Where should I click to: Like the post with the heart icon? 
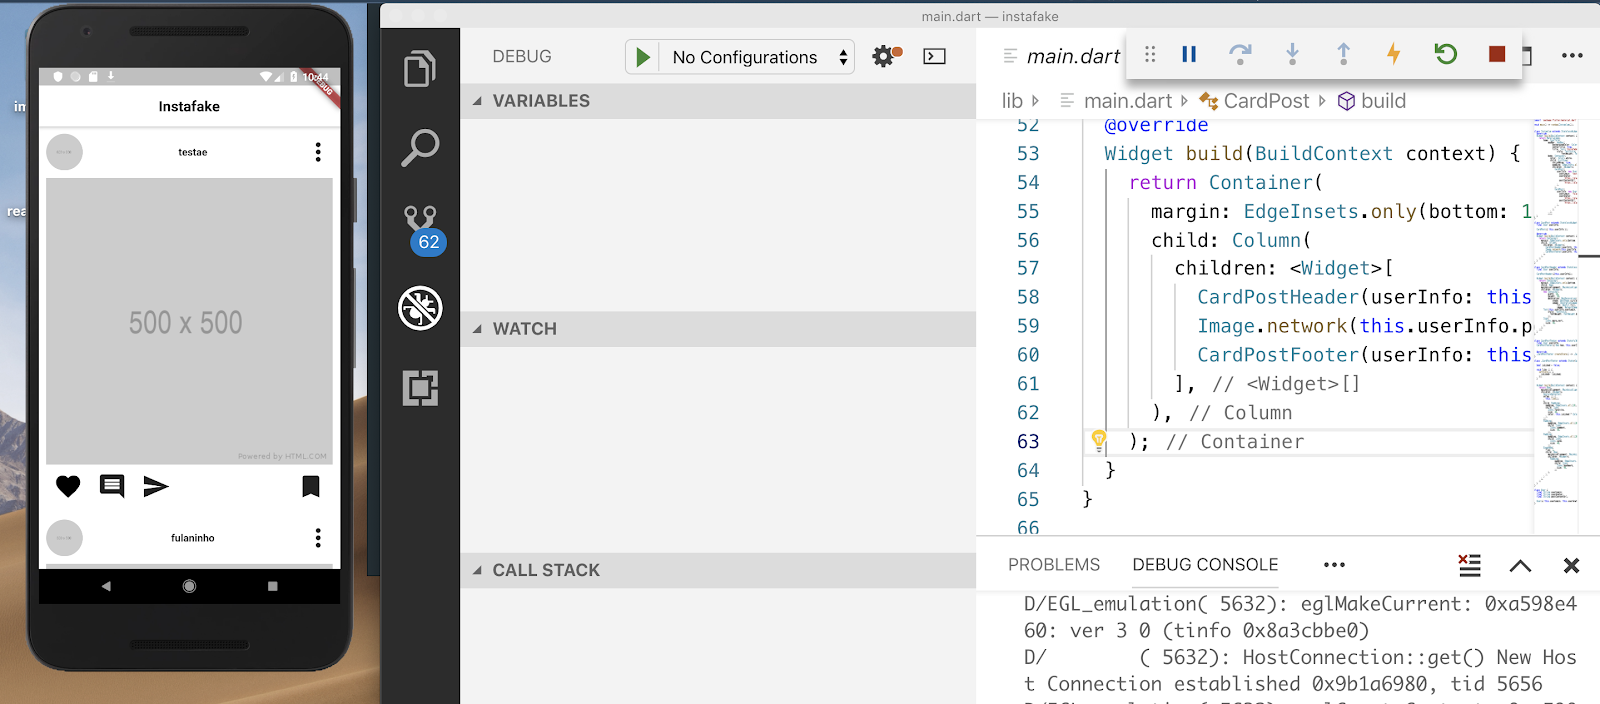(68, 486)
